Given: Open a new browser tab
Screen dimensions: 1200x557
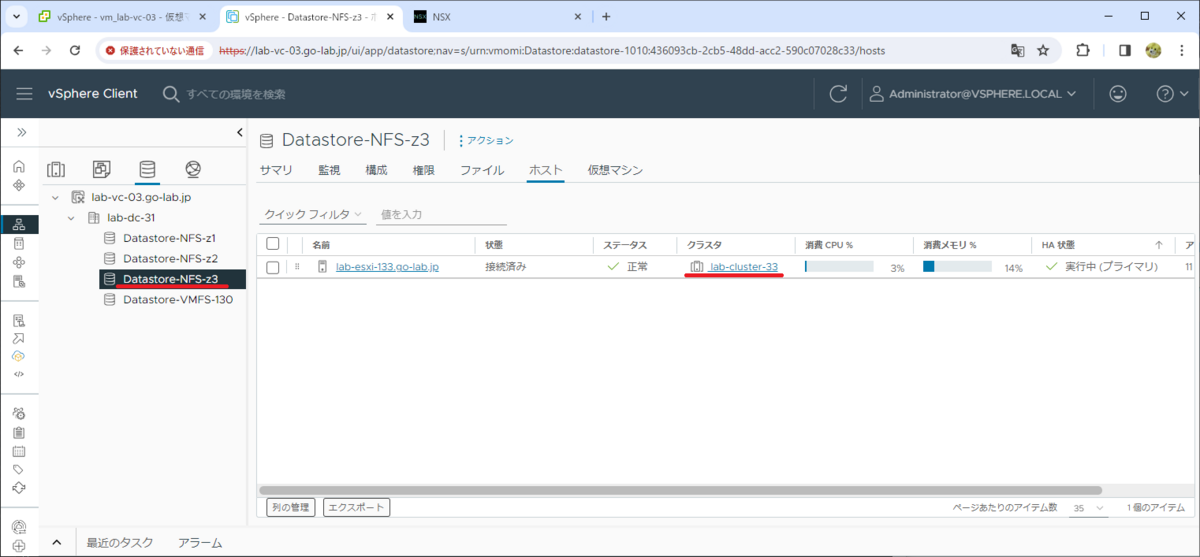Looking at the screenshot, I should pyautogui.click(x=606, y=16).
